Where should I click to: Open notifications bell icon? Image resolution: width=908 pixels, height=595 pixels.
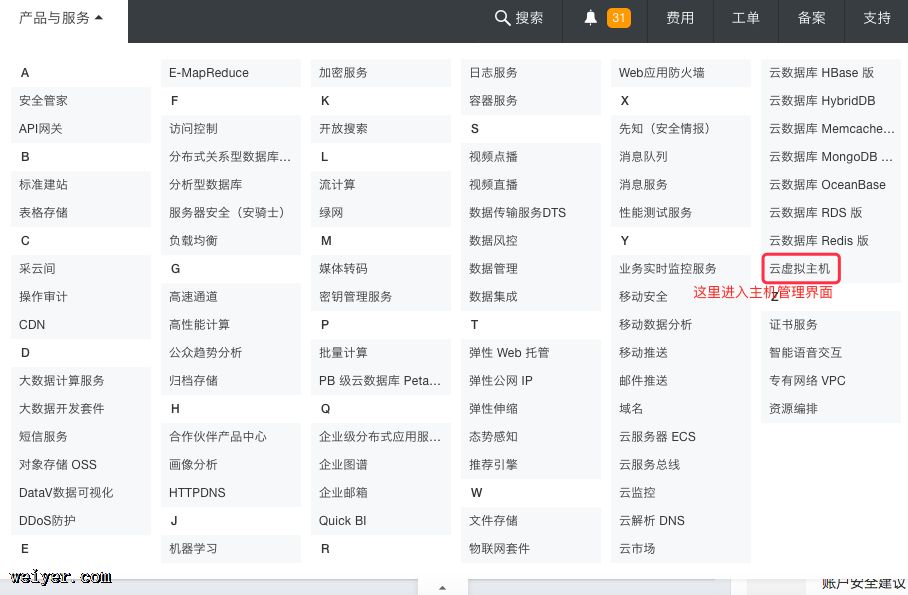590,18
